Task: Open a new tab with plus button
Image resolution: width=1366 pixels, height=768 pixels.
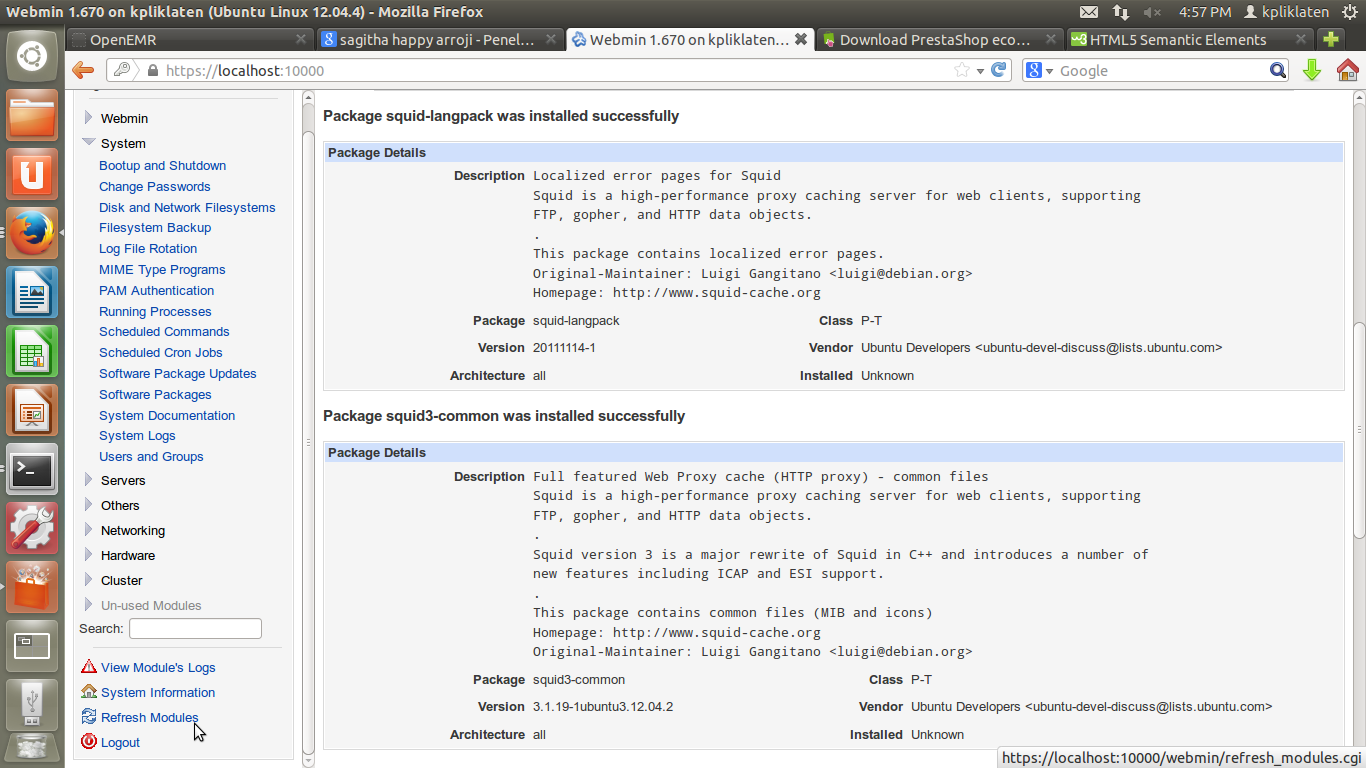Action: pyautogui.click(x=1330, y=40)
